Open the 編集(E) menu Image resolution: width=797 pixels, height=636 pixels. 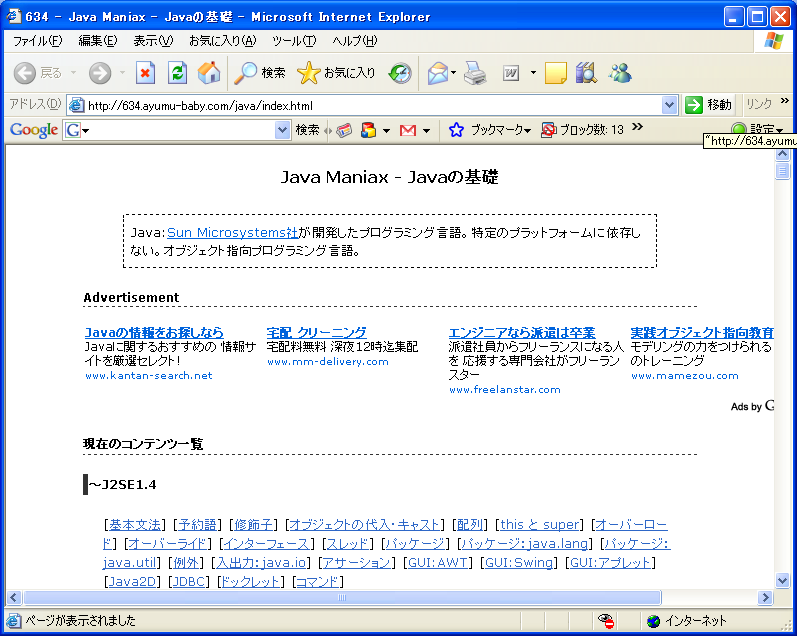tap(98, 41)
